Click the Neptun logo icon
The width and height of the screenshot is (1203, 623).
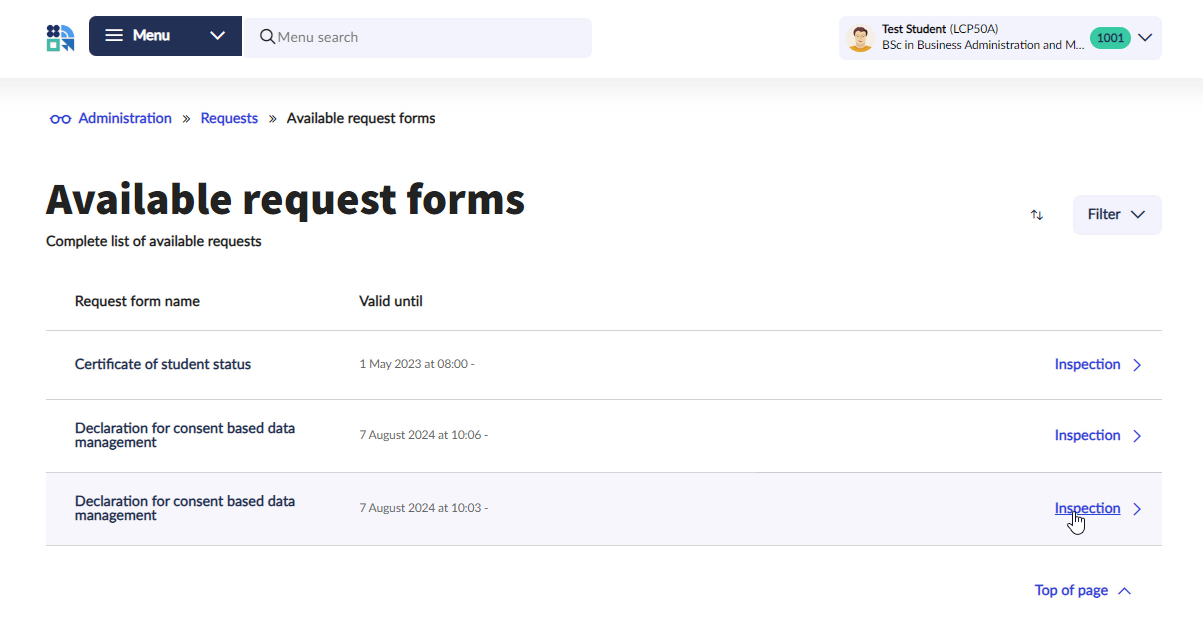(x=60, y=38)
